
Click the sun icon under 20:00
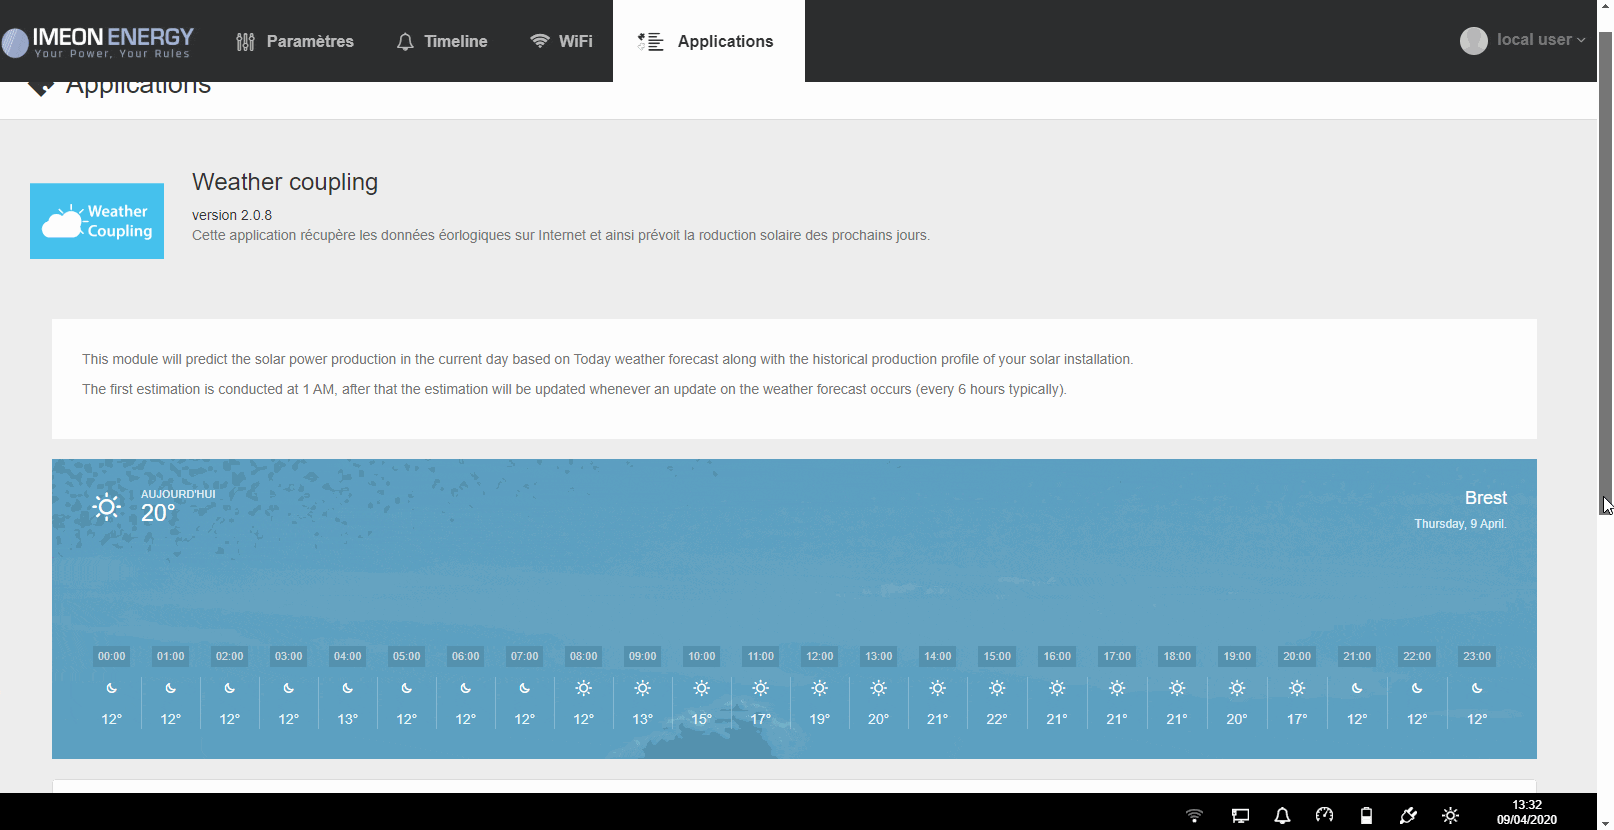(x=1297, y=688)
